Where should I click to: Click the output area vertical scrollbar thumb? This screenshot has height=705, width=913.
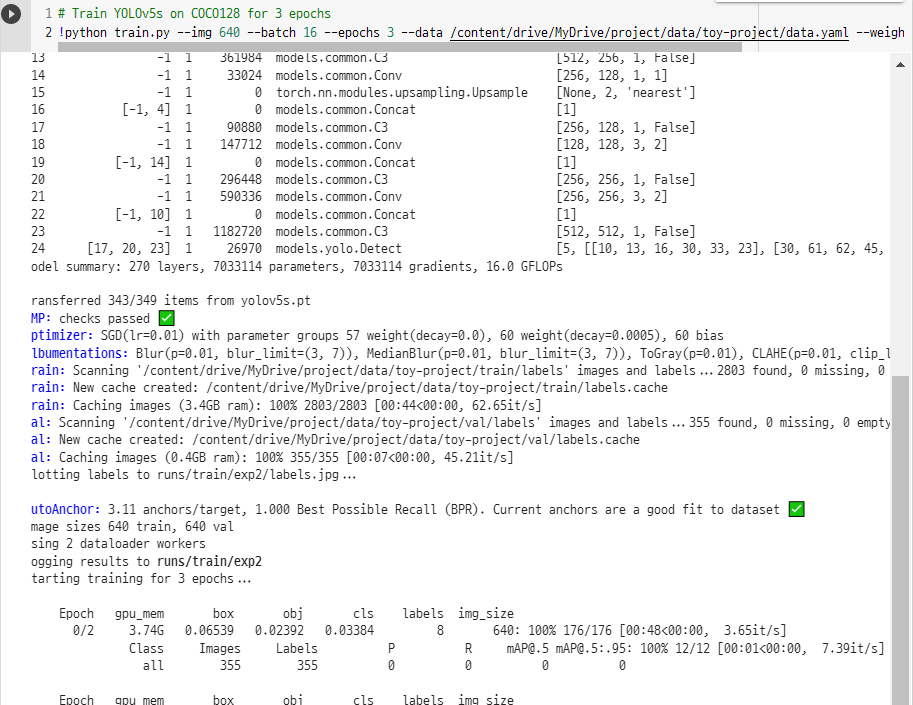tap(900, 539)
